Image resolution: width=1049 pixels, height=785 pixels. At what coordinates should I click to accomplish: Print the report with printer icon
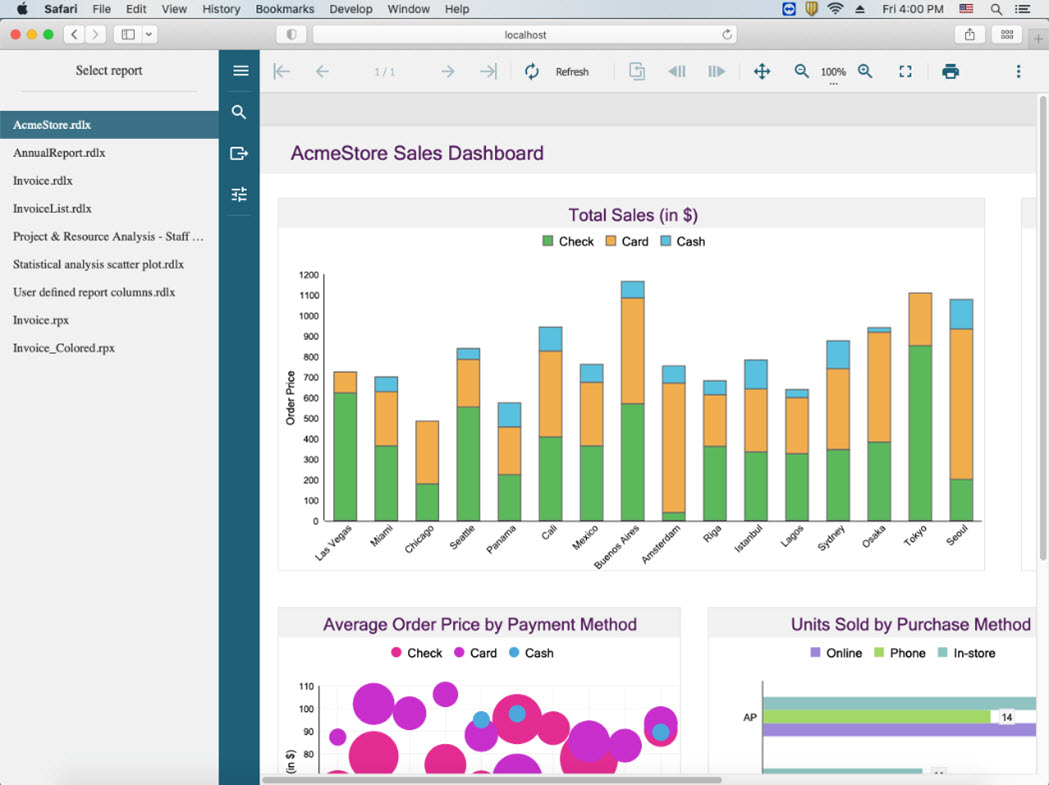[950, 71]
